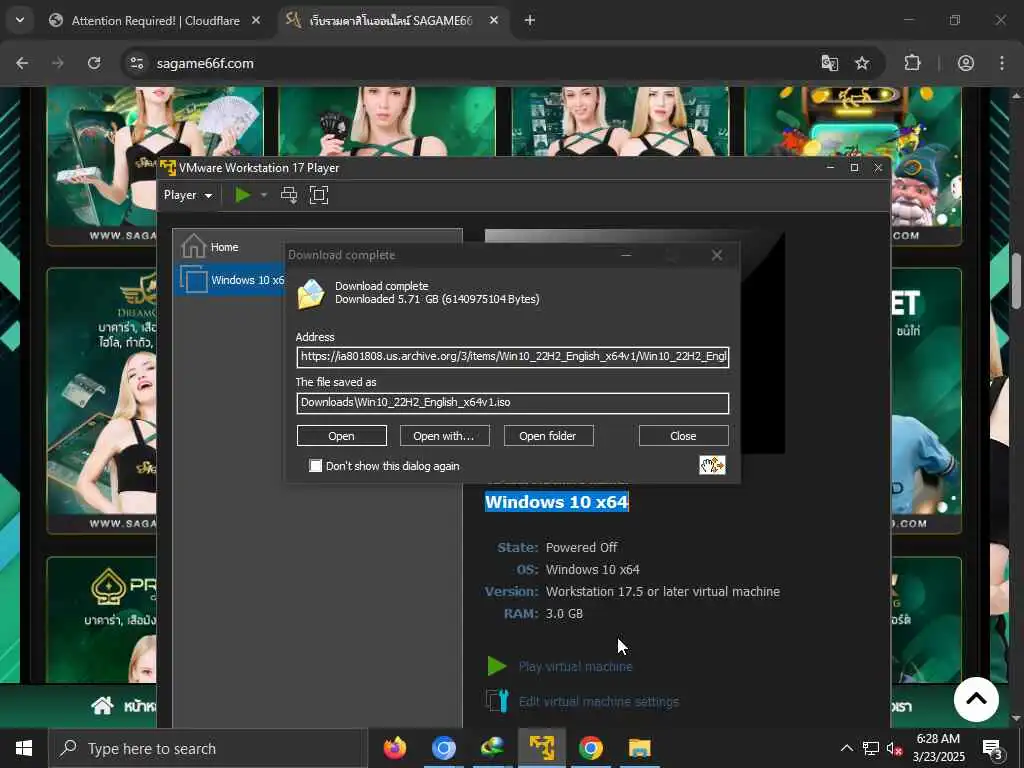The width and height of the screenshot is (1024, 768).
Task: Click the Send Ctrl+Alt+Del toolbar icon
Action: click(x=289, y=195)
